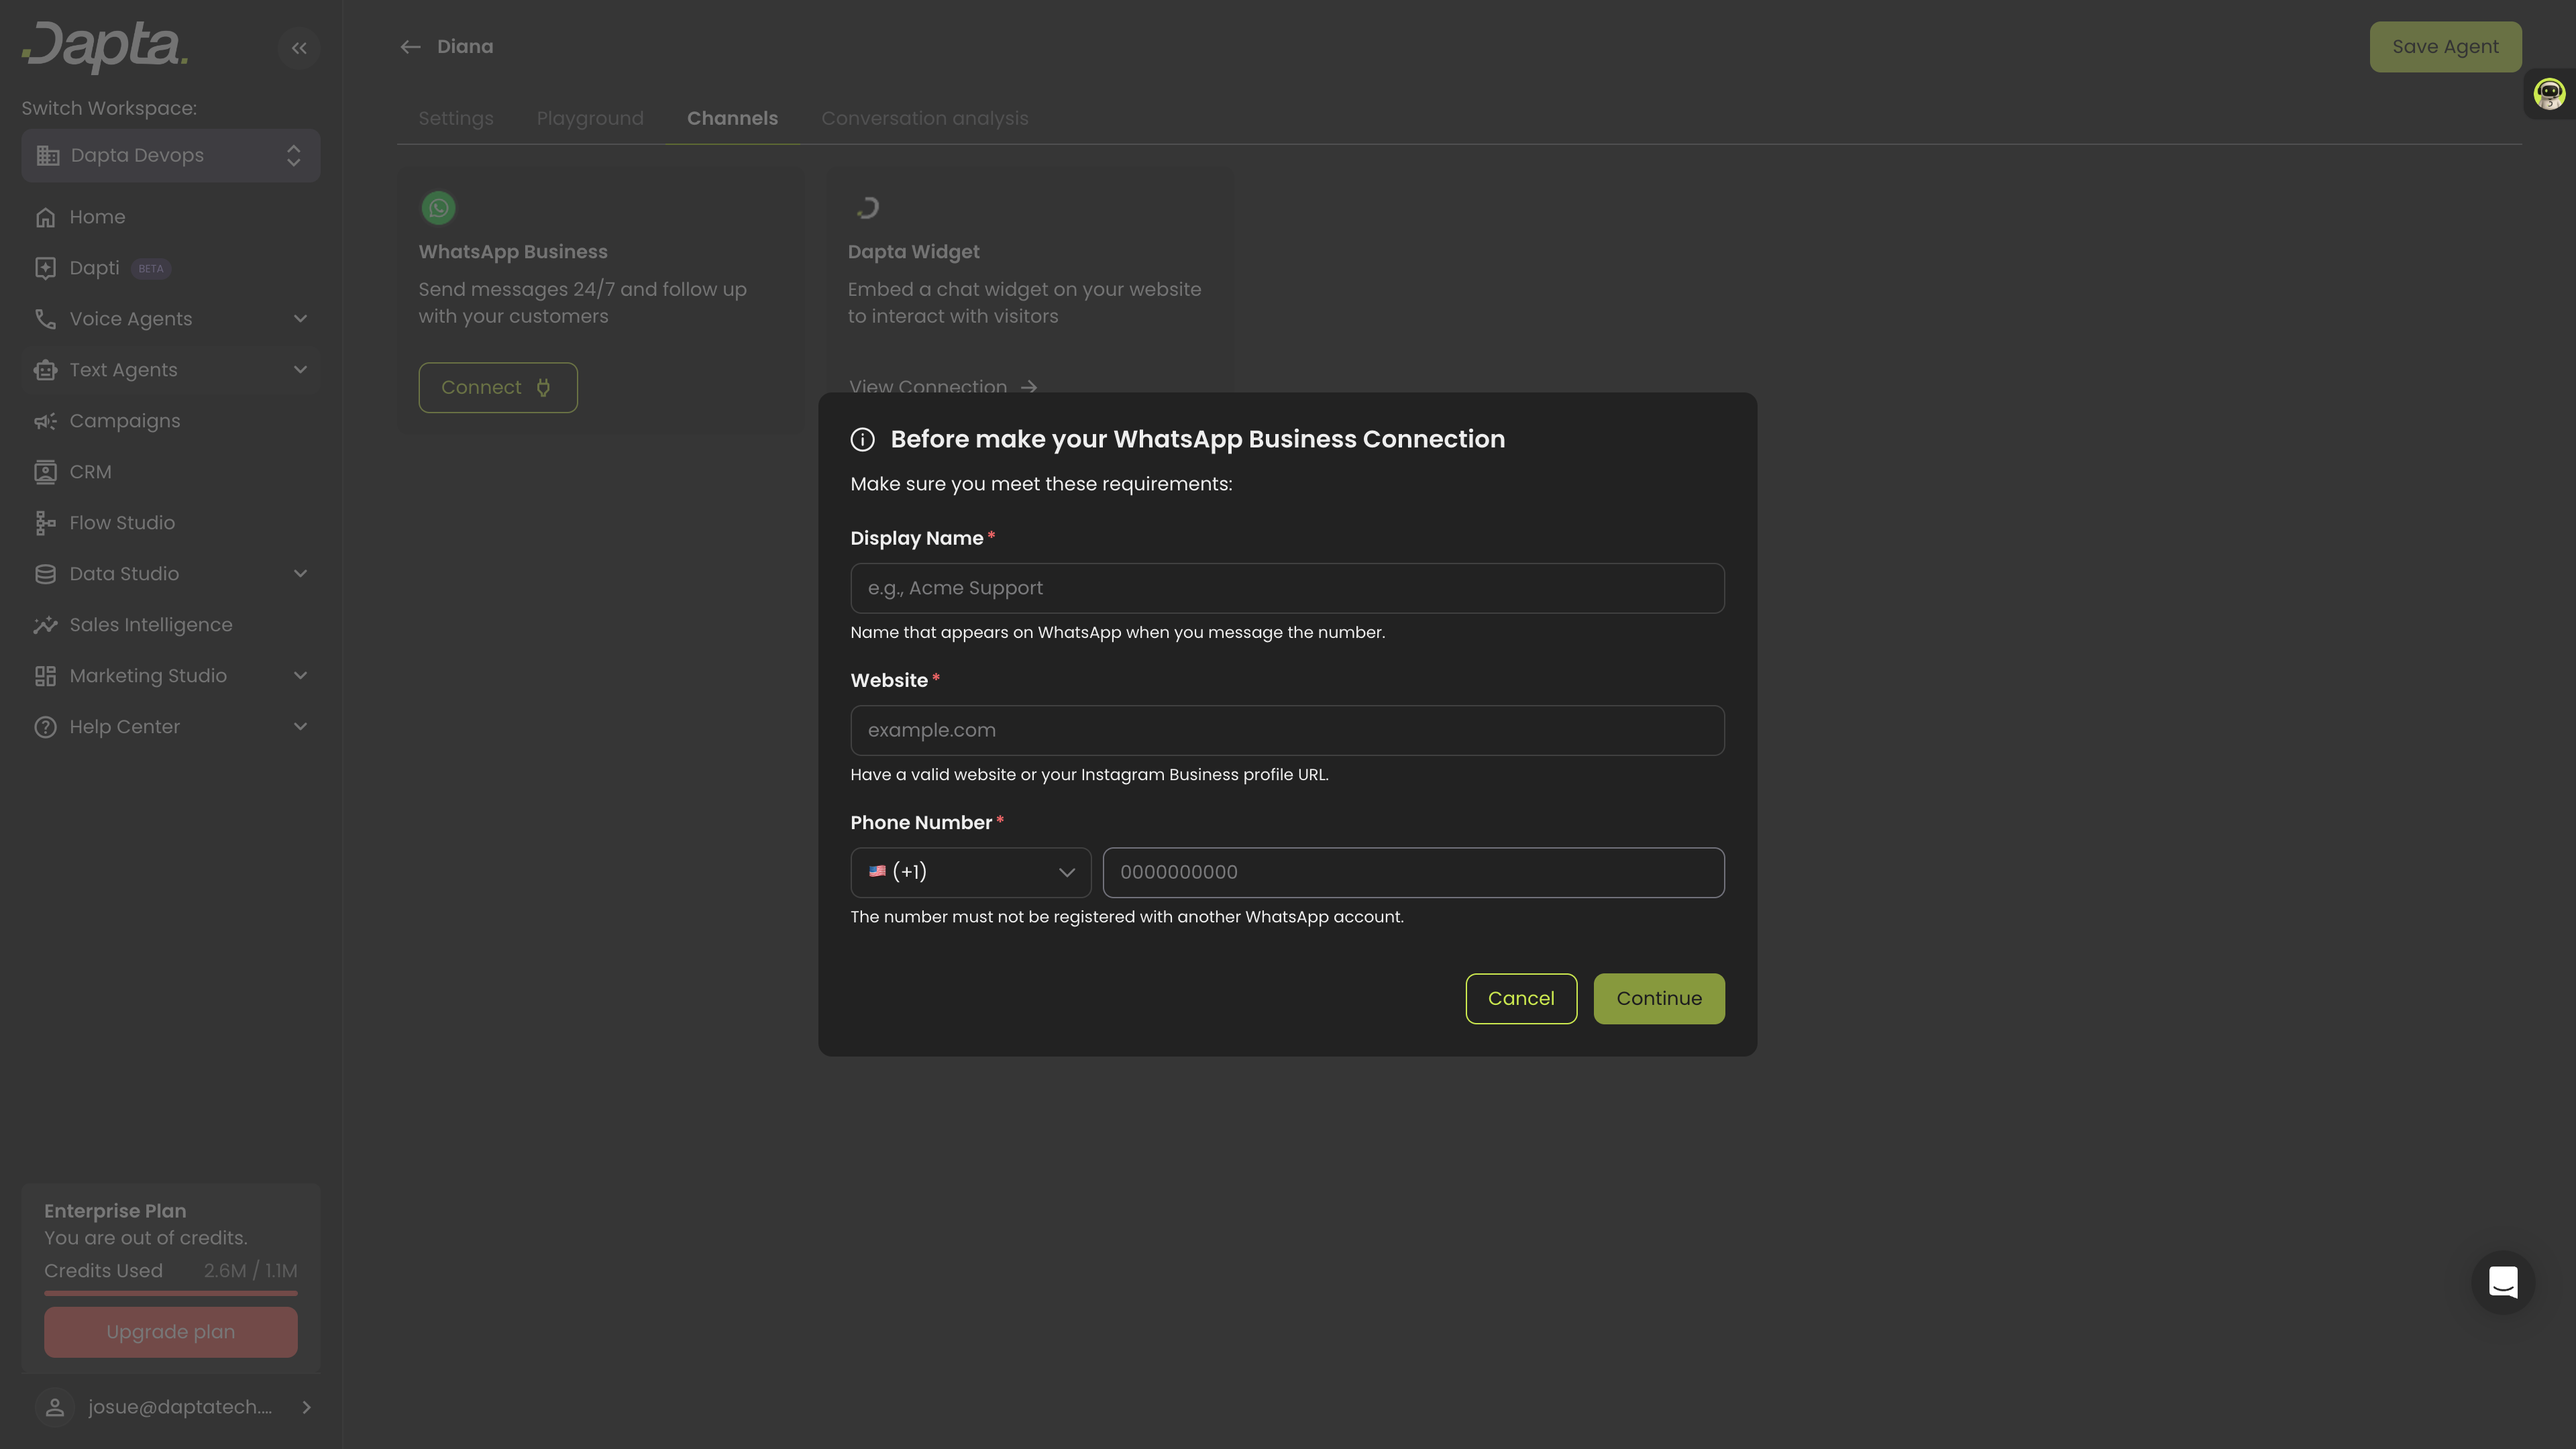
Task: Expand Help Center submenu chevron
Action: 300,727
